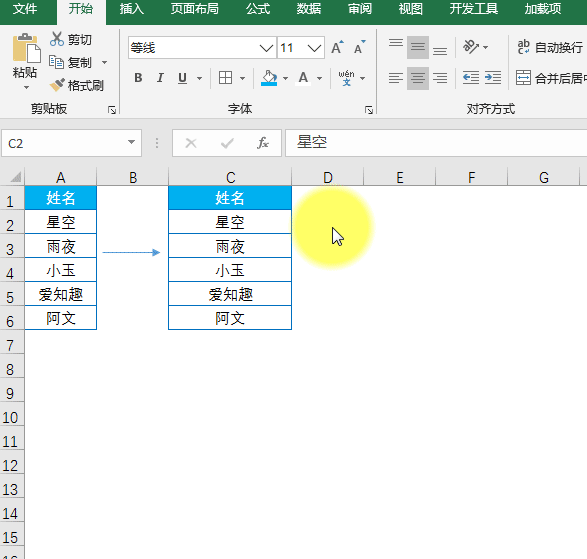Switch to the 公式 (Formulas) tab

pos(258,9)
